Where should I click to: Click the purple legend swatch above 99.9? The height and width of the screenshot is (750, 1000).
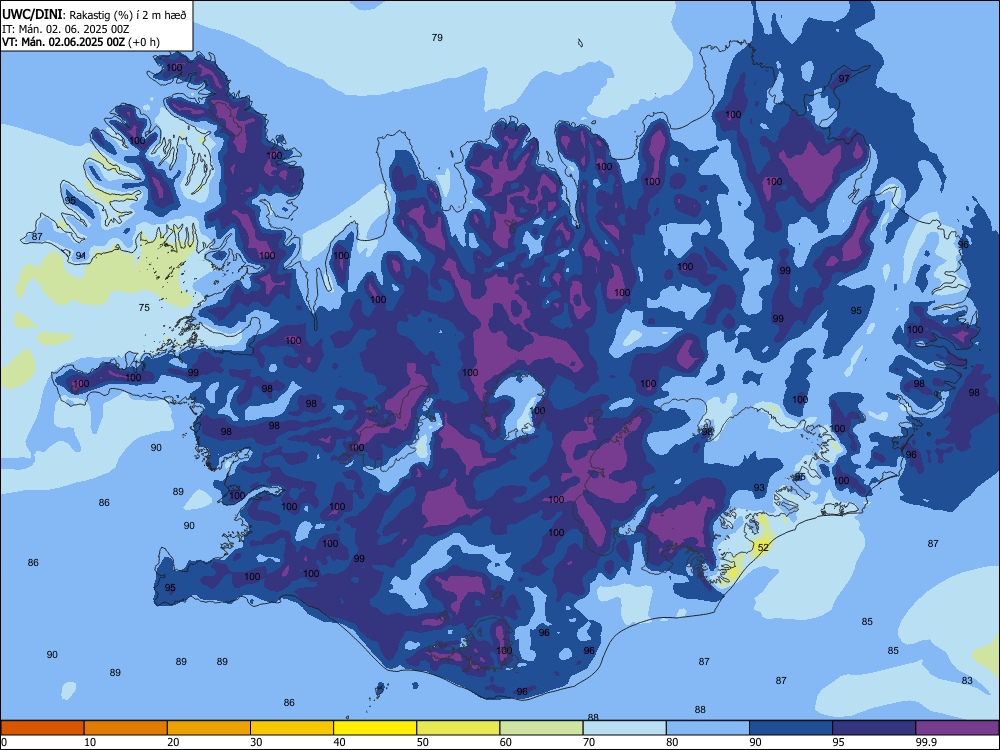tap(957, 728)
